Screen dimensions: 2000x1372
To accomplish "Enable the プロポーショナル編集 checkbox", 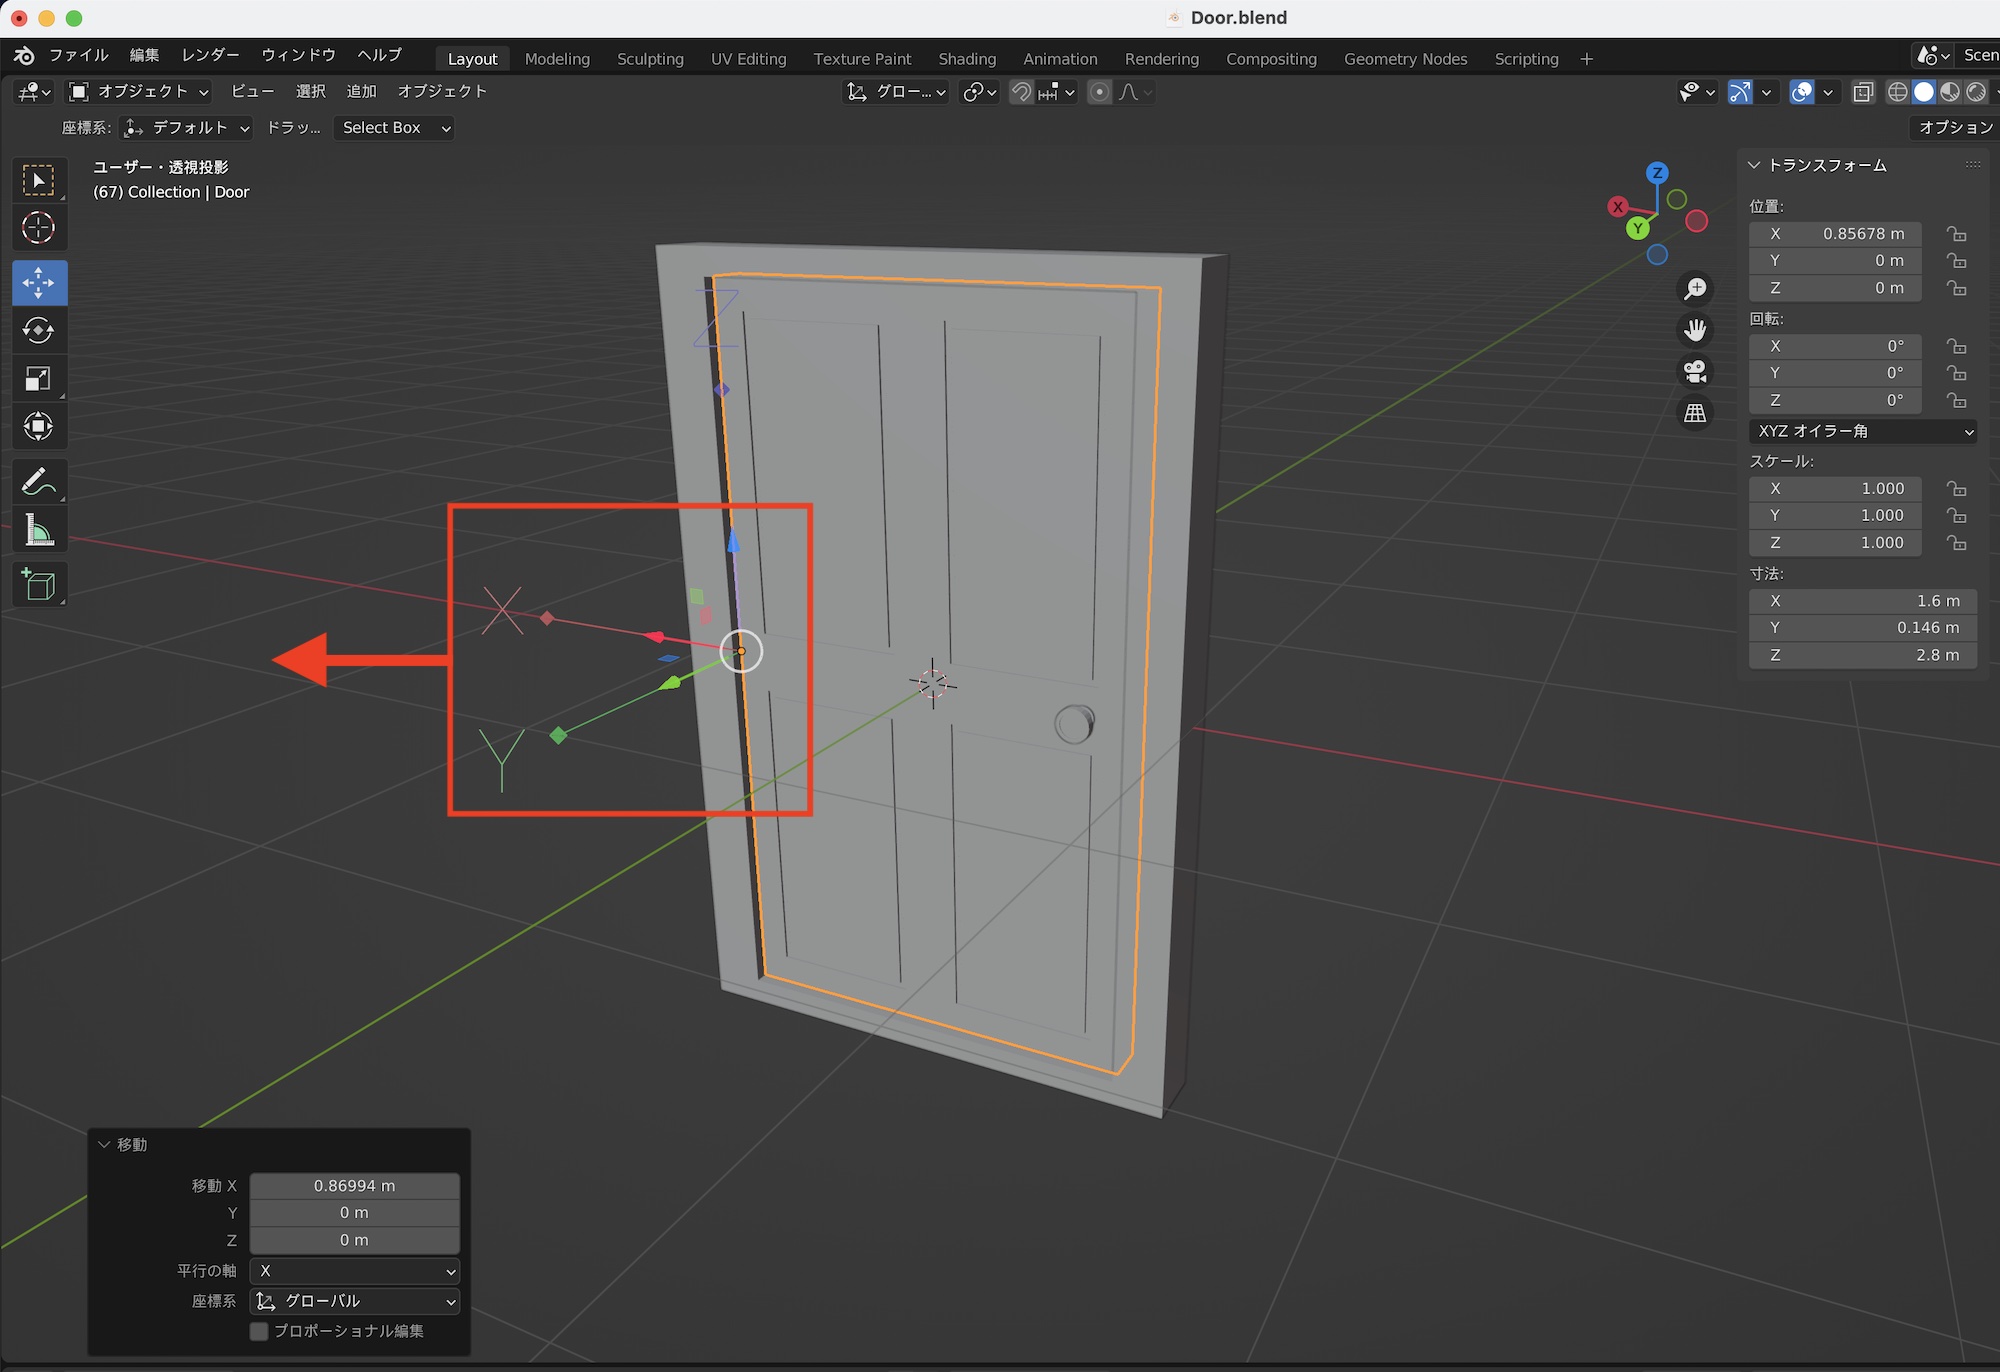I will 259,1331.
